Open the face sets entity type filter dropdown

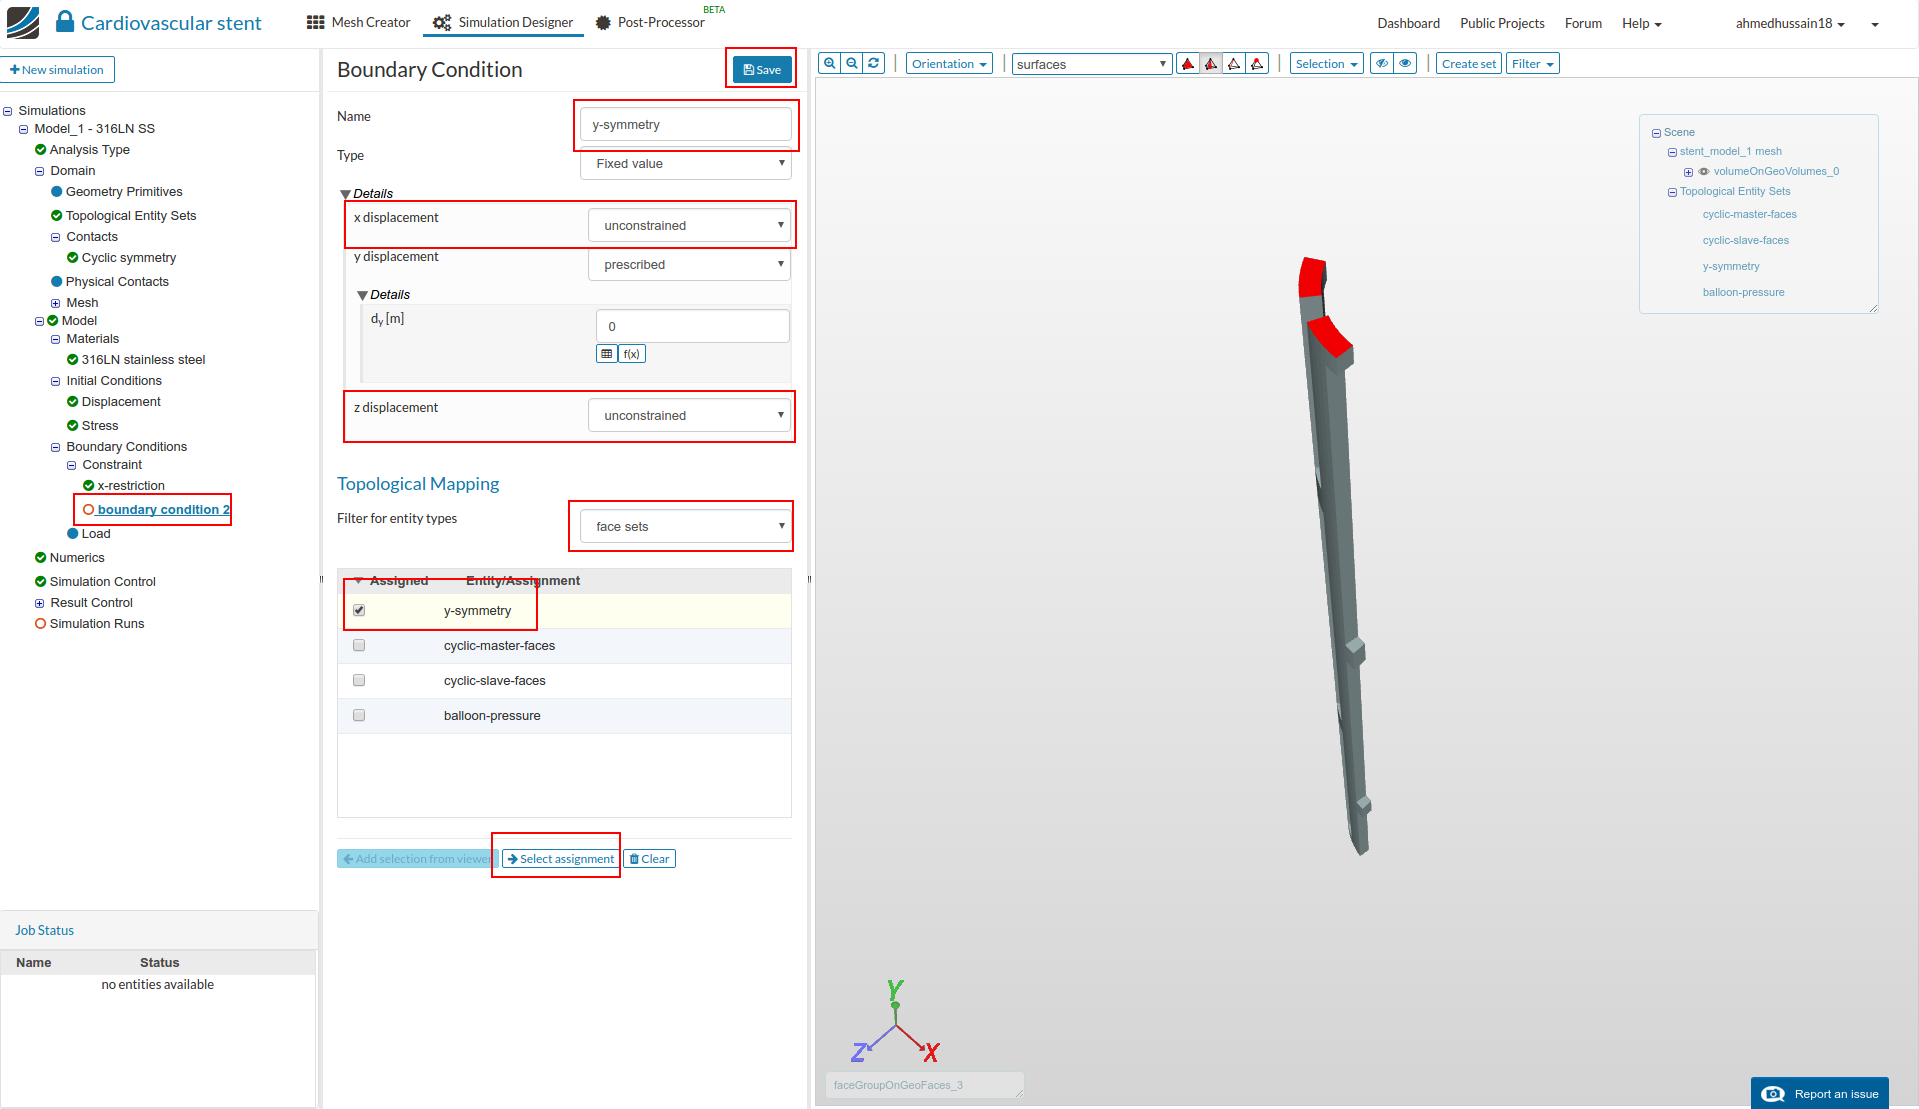tap(681, 525)
